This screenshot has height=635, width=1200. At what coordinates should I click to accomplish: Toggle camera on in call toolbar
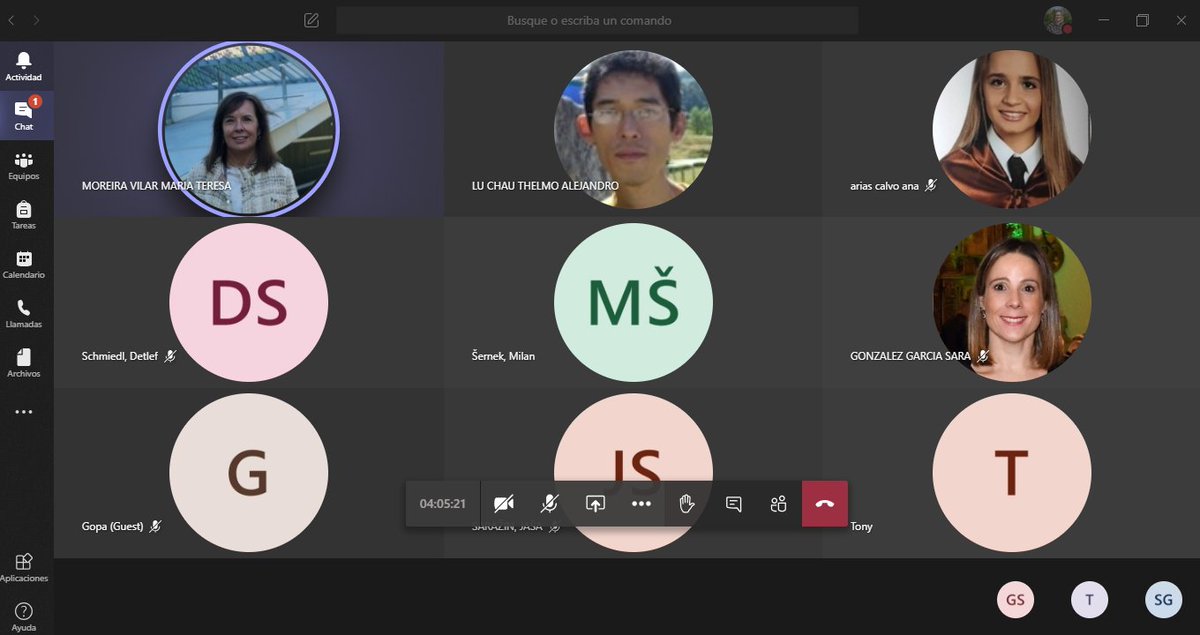pos(504,504)
